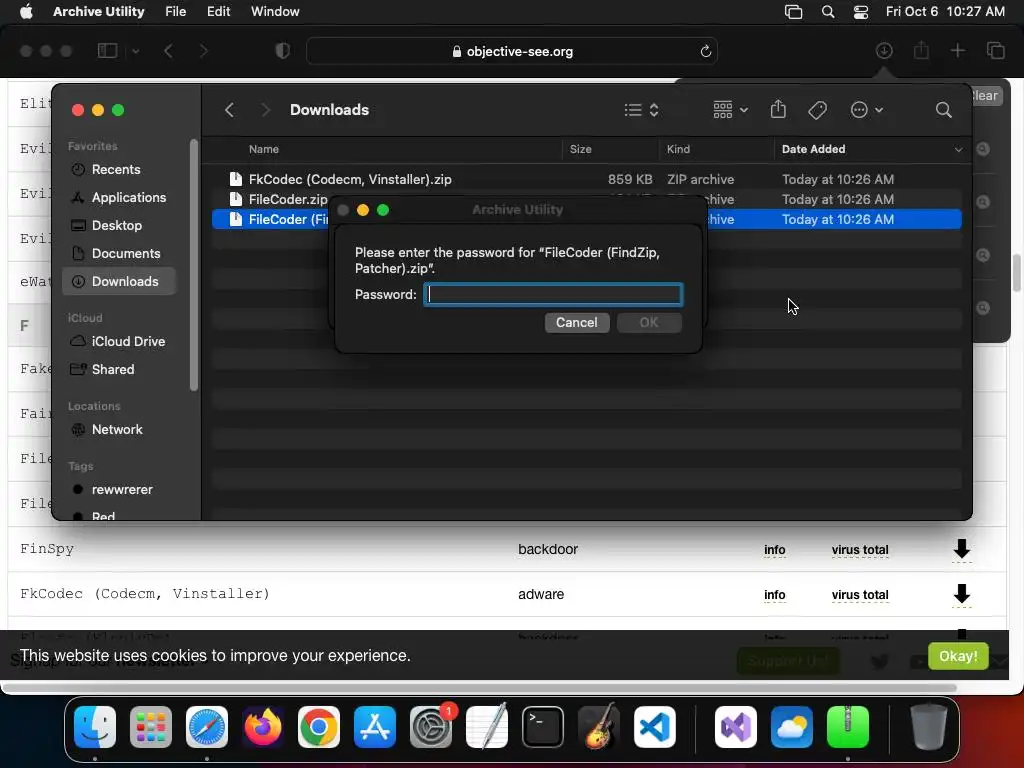Toggle Safari sidebar
The image size is (1024, 768).
pos(107,51)
